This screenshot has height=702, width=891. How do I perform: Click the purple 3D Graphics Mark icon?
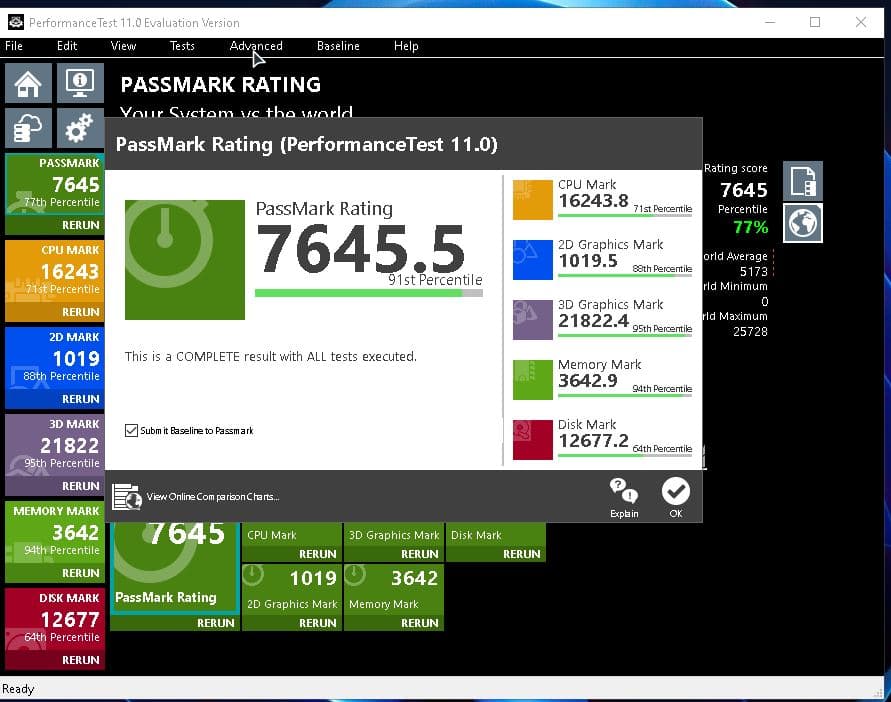(532, 319)
